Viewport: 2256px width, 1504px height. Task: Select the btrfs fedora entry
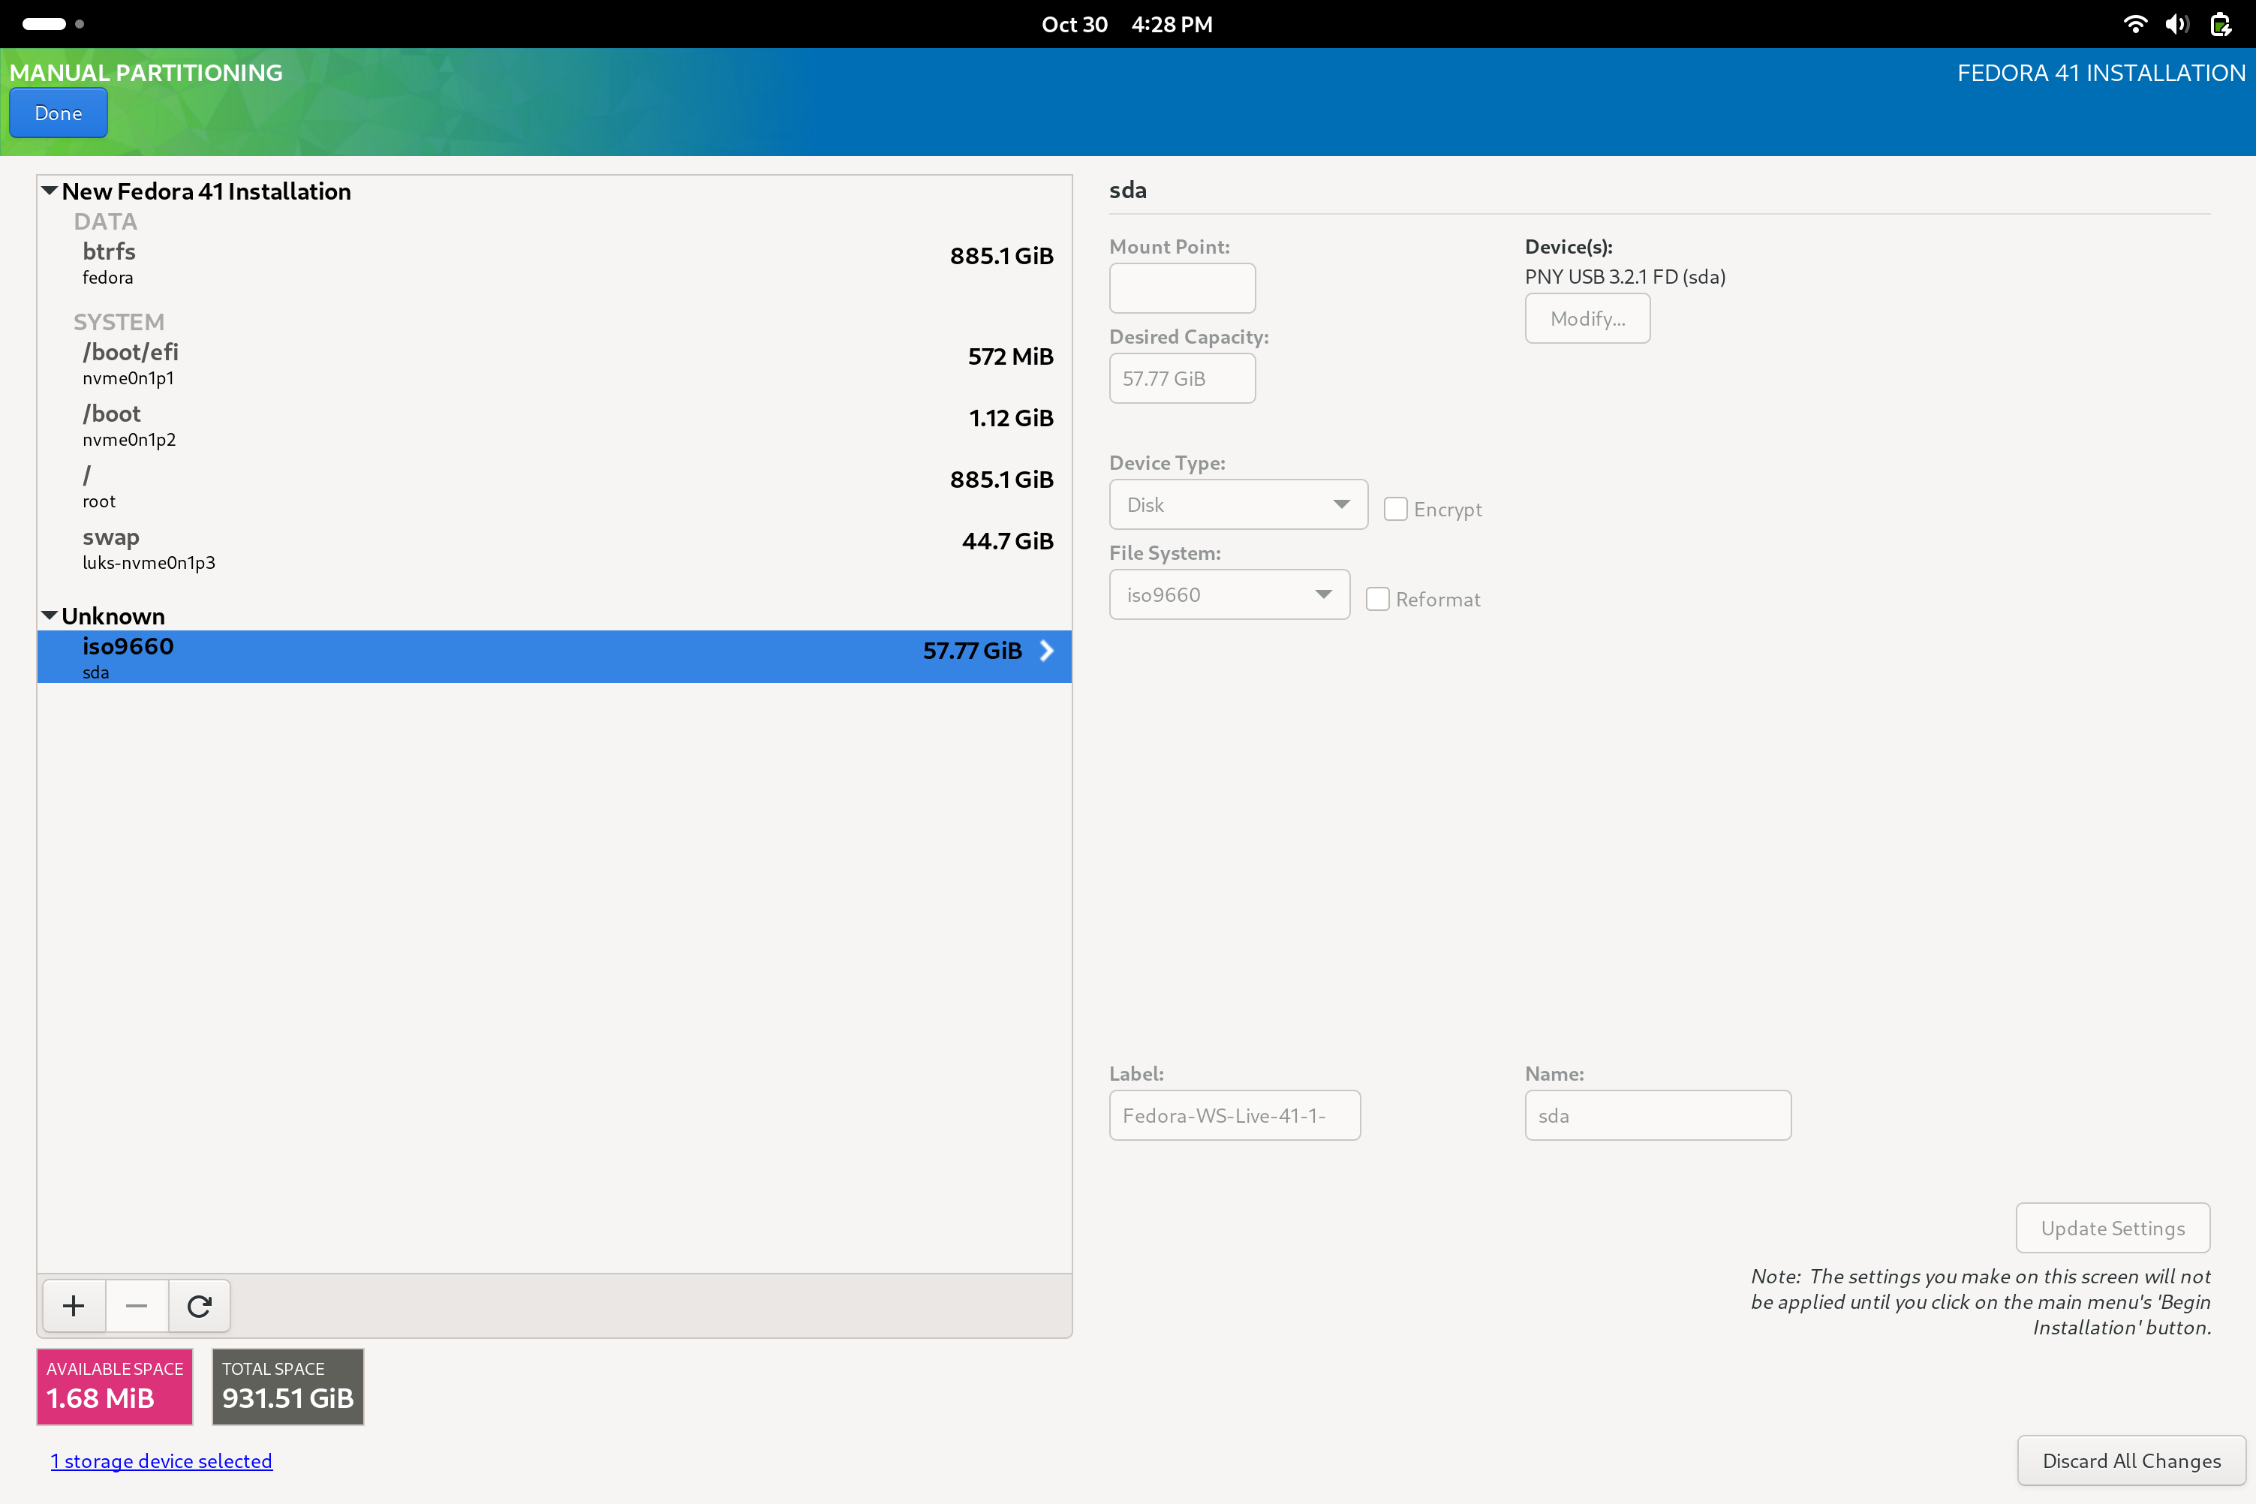(x=555, y=262)
